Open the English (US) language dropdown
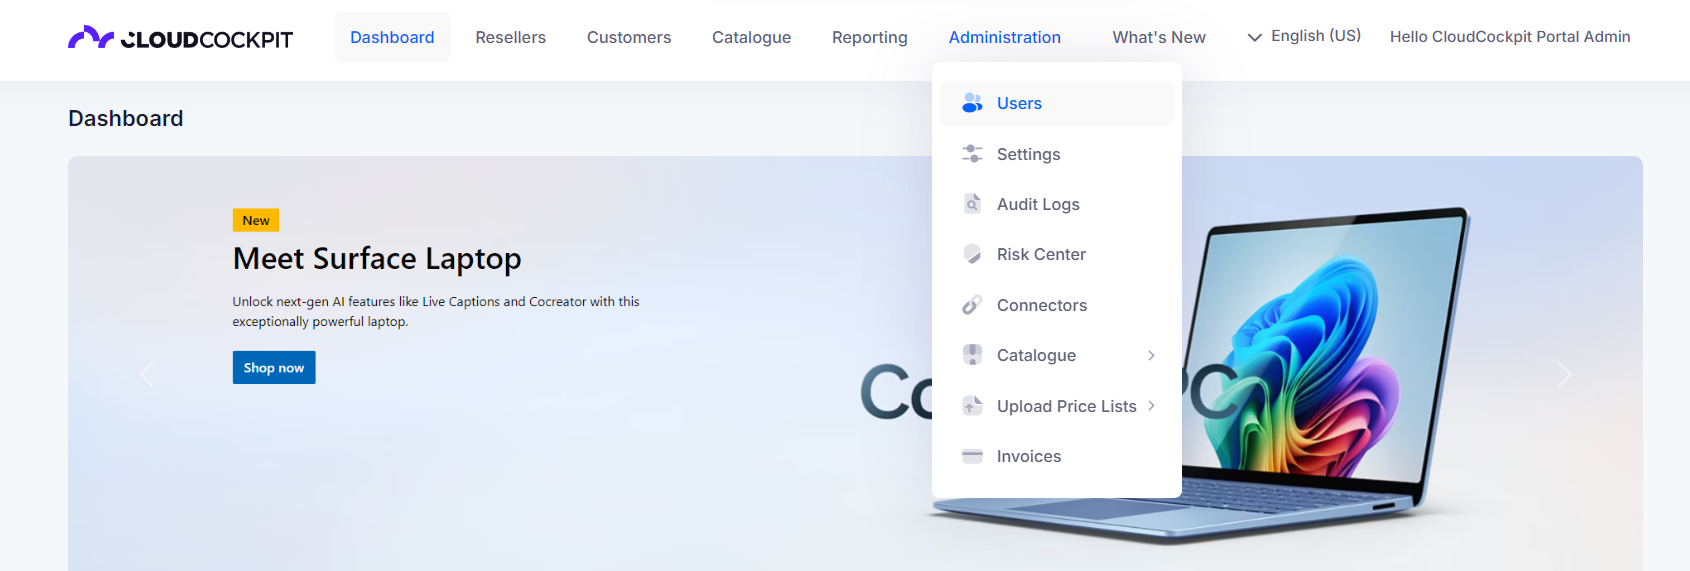The width and height of the screenshot is (1690, 571). (1304, 36)
